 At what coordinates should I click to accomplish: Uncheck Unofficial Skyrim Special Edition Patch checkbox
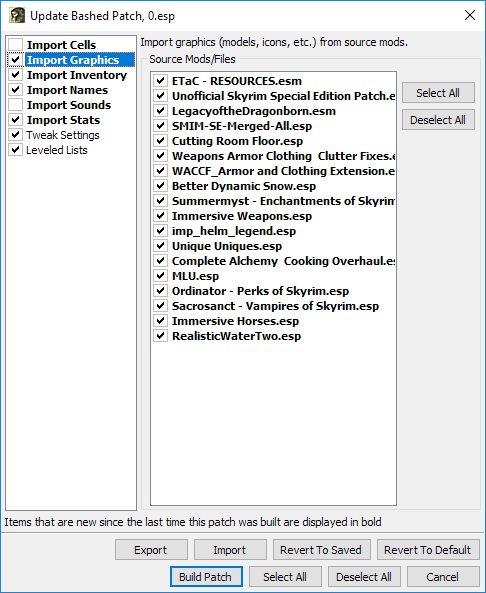pyautogui.click(x=160, y=96)
